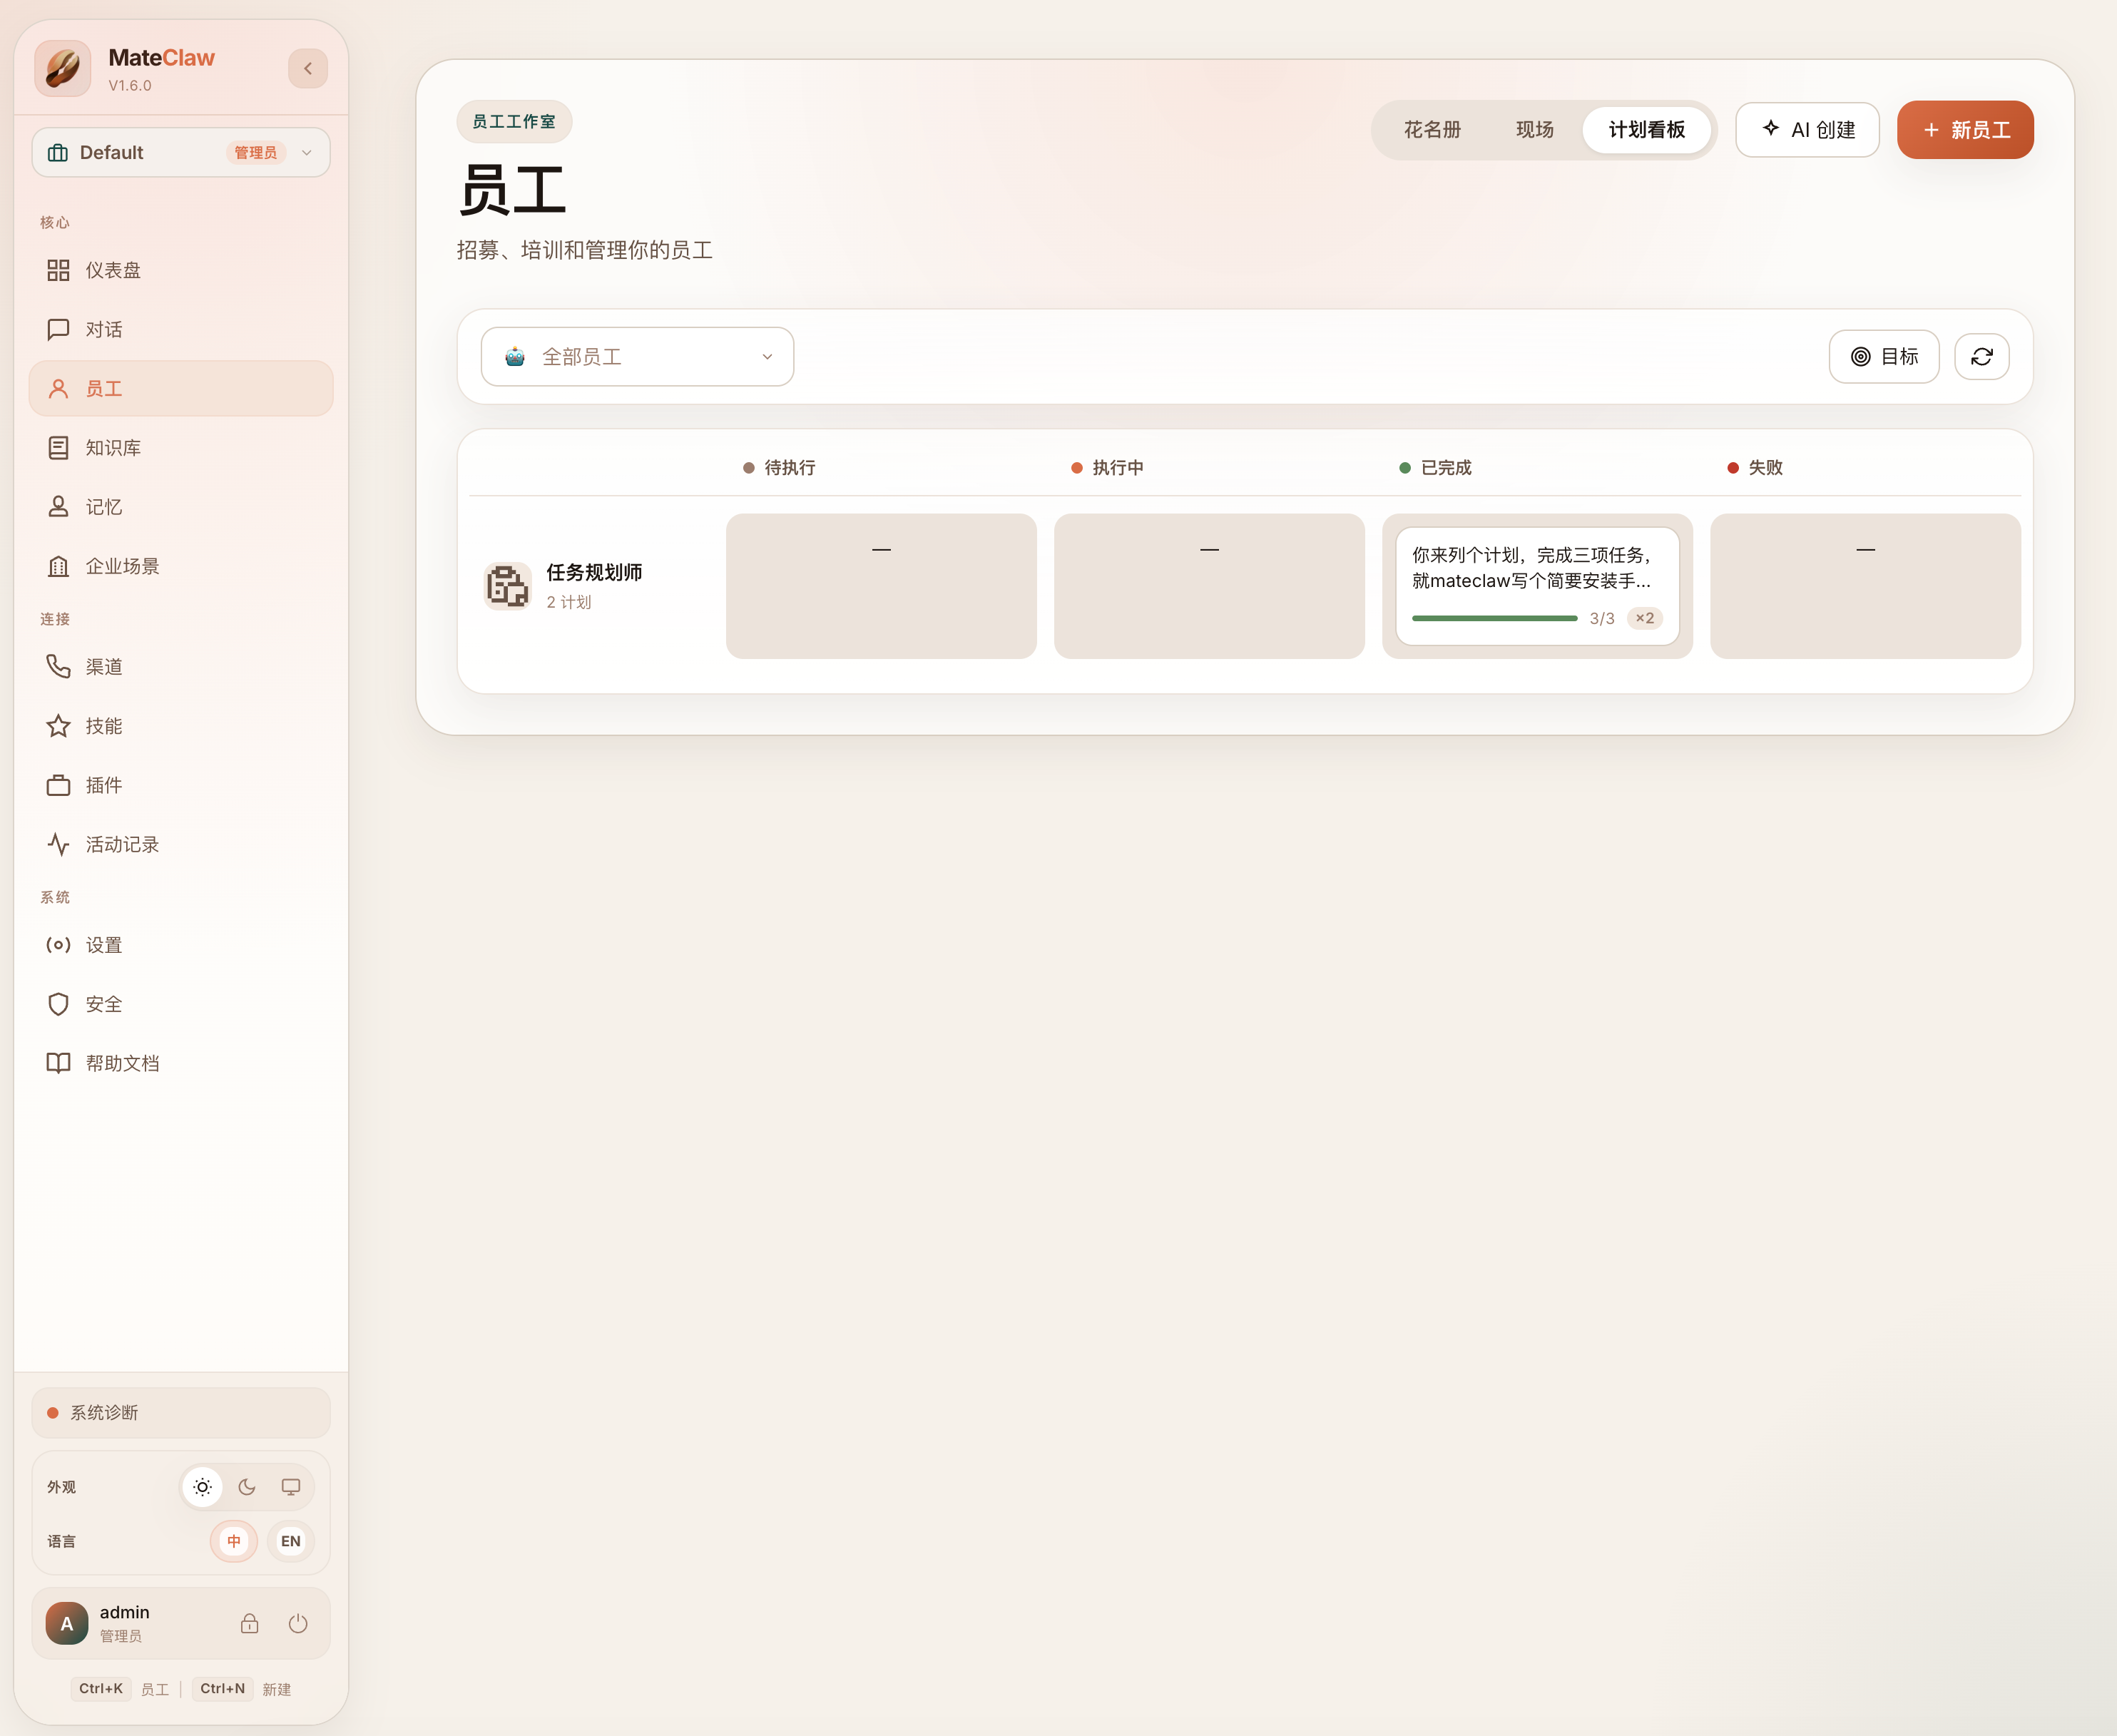Screen dimensions: 2117x1736
Task: Collapse the sidebar with the chevron button
Action: click(x=308, y=69)
